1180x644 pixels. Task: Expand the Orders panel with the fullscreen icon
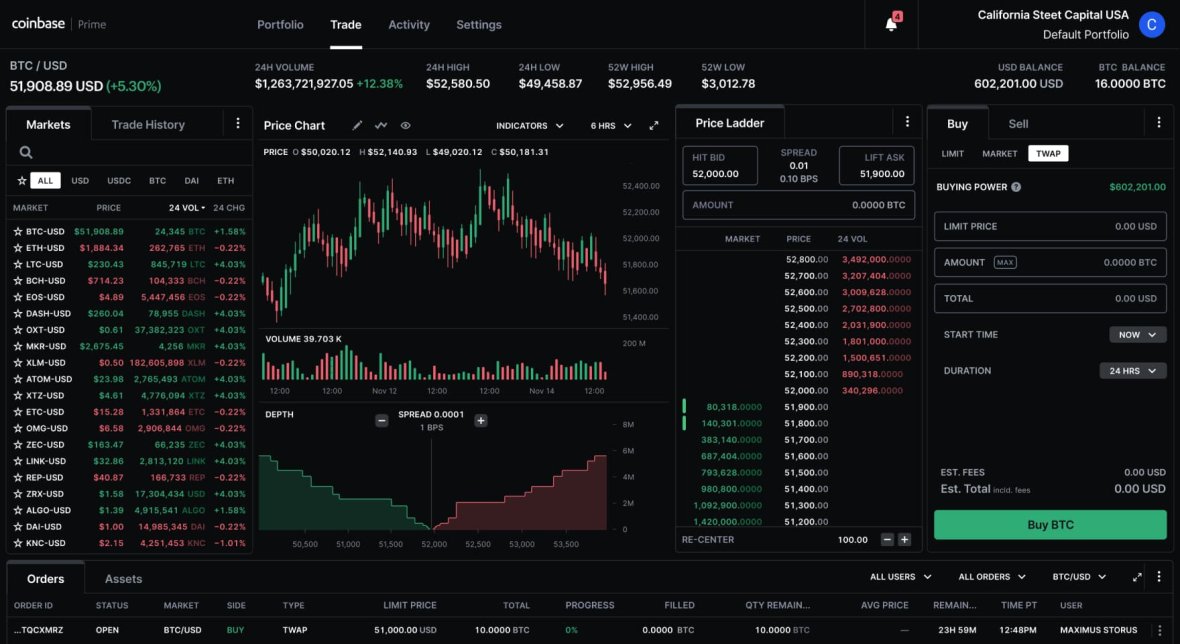click(x=1136, y=576)
